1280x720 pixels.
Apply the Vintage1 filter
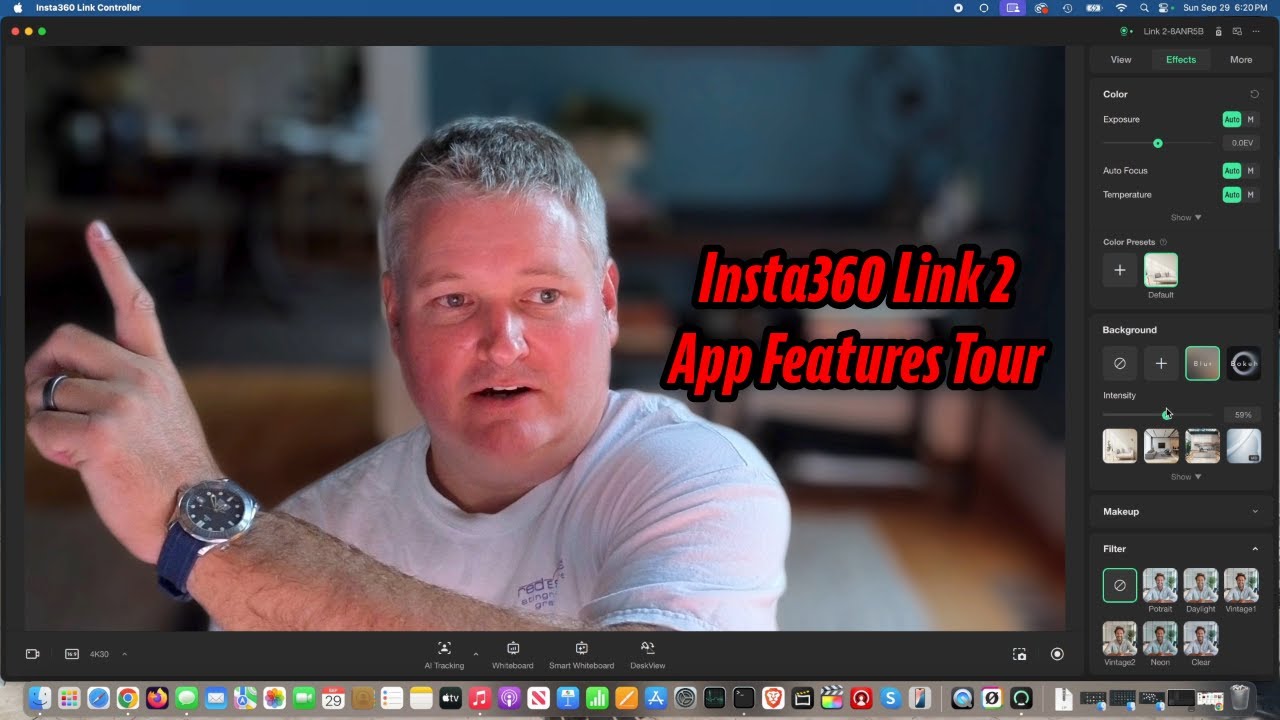(1241, 585)
